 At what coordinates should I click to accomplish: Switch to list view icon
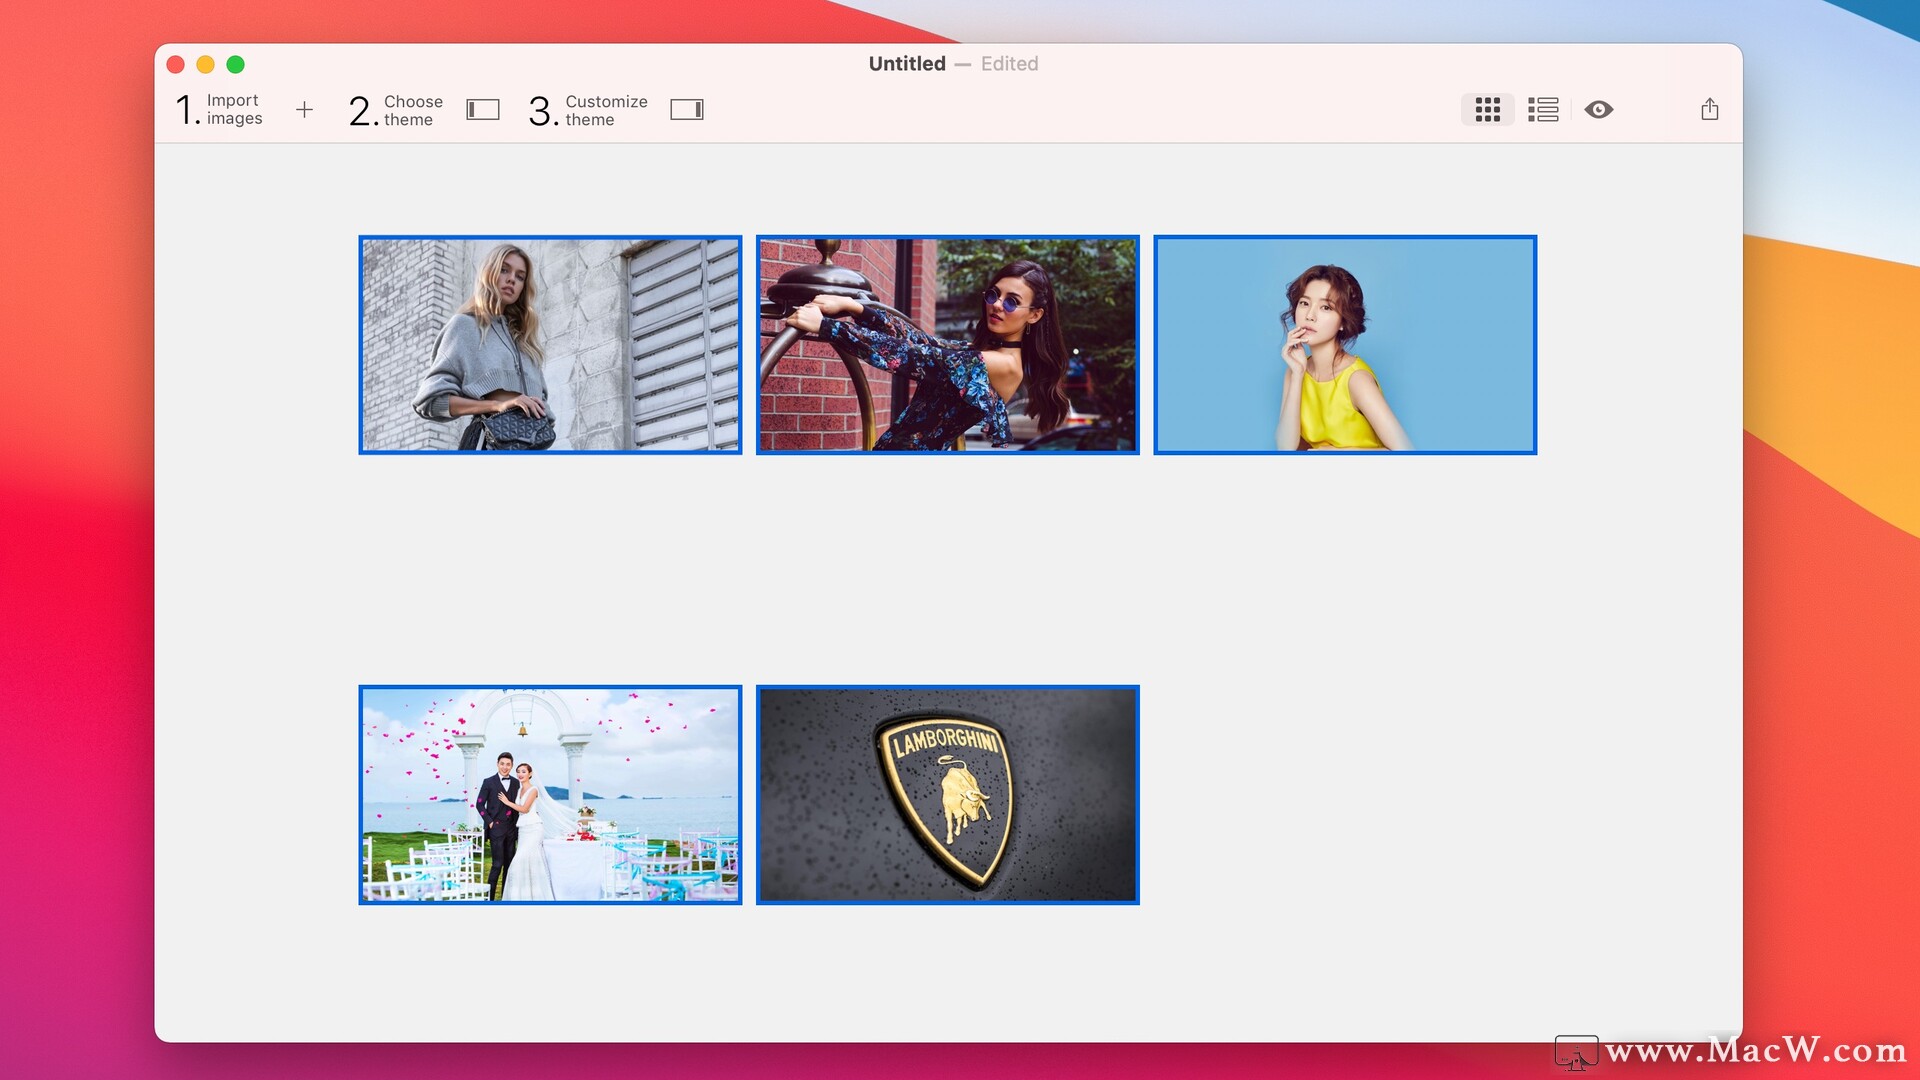point(1543,109)
